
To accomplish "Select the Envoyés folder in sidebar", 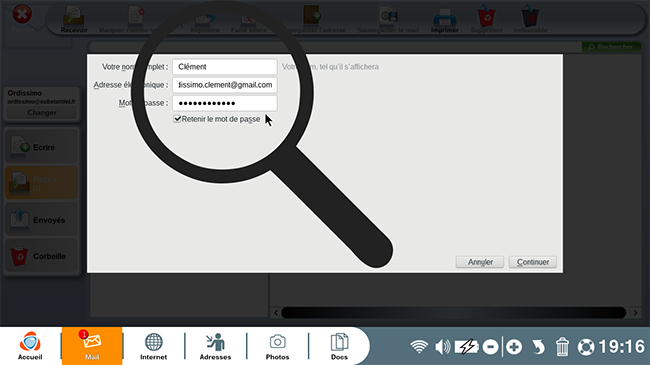I will coord(41,220).
